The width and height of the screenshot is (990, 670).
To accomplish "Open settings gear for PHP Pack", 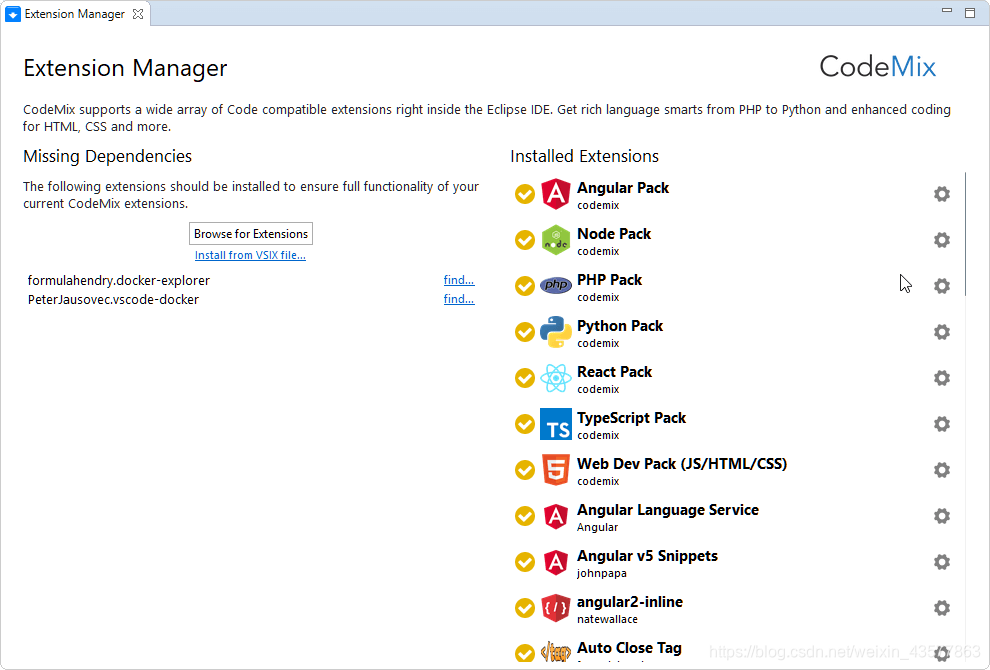I will (x=941, y=286).
